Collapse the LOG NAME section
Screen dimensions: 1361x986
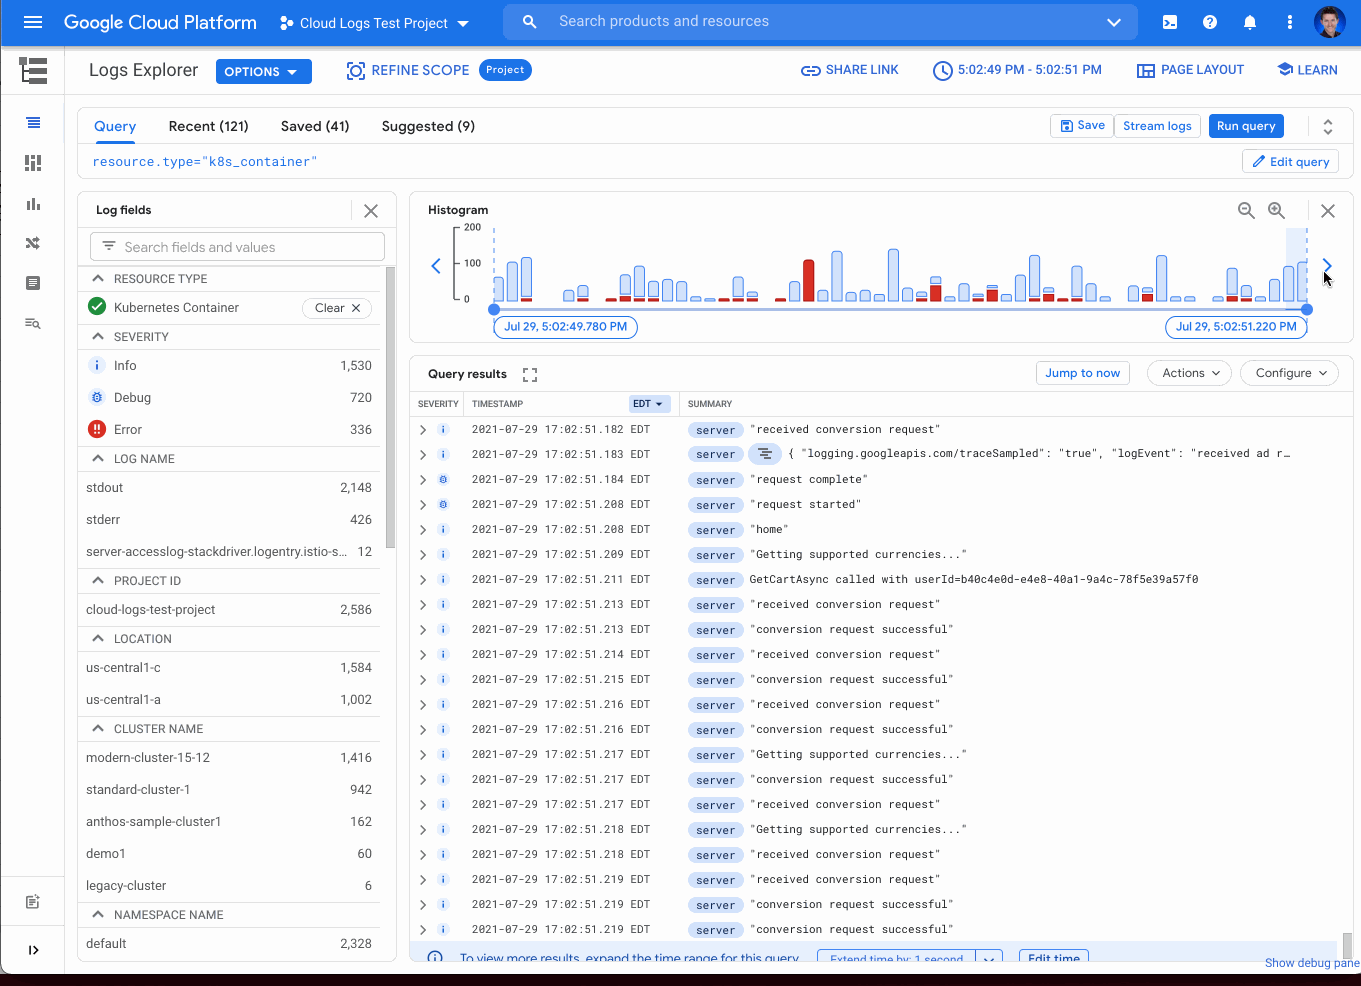tap(98, 459)
